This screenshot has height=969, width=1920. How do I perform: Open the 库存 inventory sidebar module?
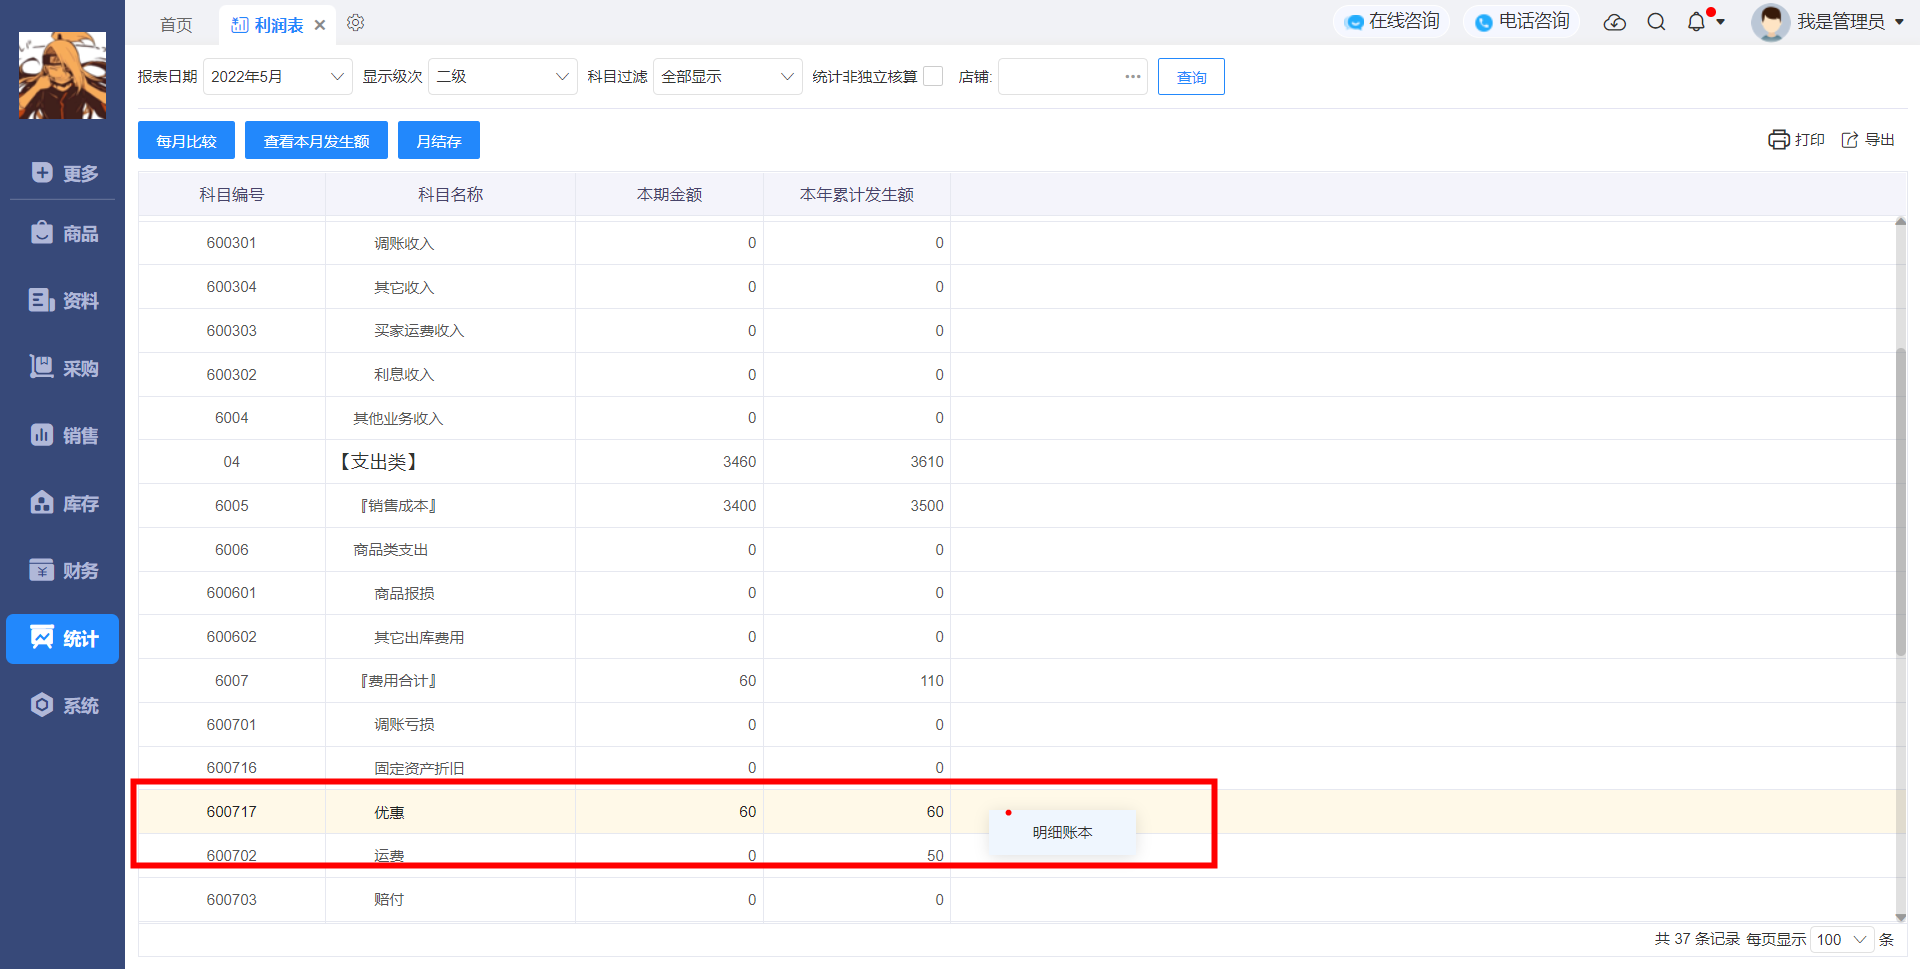[x=63, y=503]
